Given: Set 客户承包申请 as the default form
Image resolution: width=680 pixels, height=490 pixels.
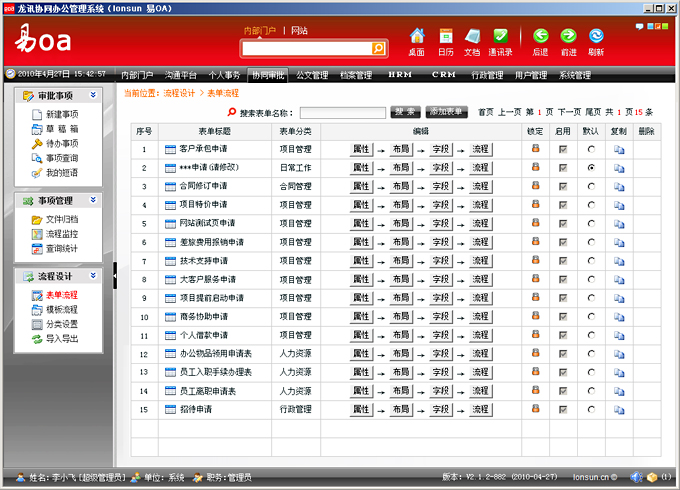Looking at the screenshot, I should pos(591,149).
